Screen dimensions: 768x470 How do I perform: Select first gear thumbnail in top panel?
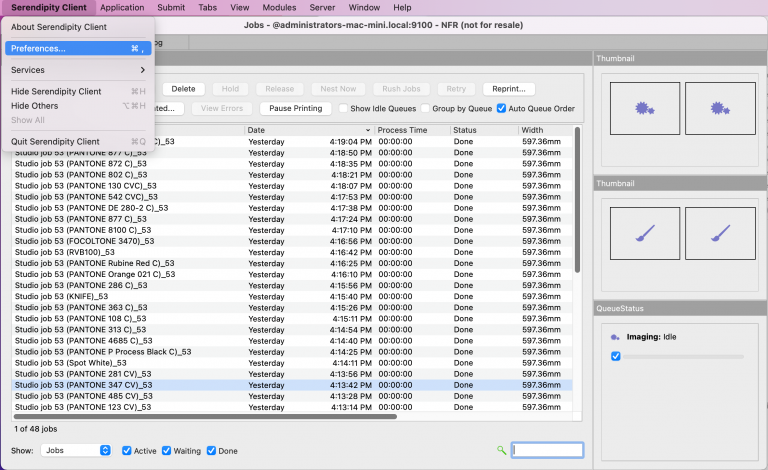coord(645,108)
